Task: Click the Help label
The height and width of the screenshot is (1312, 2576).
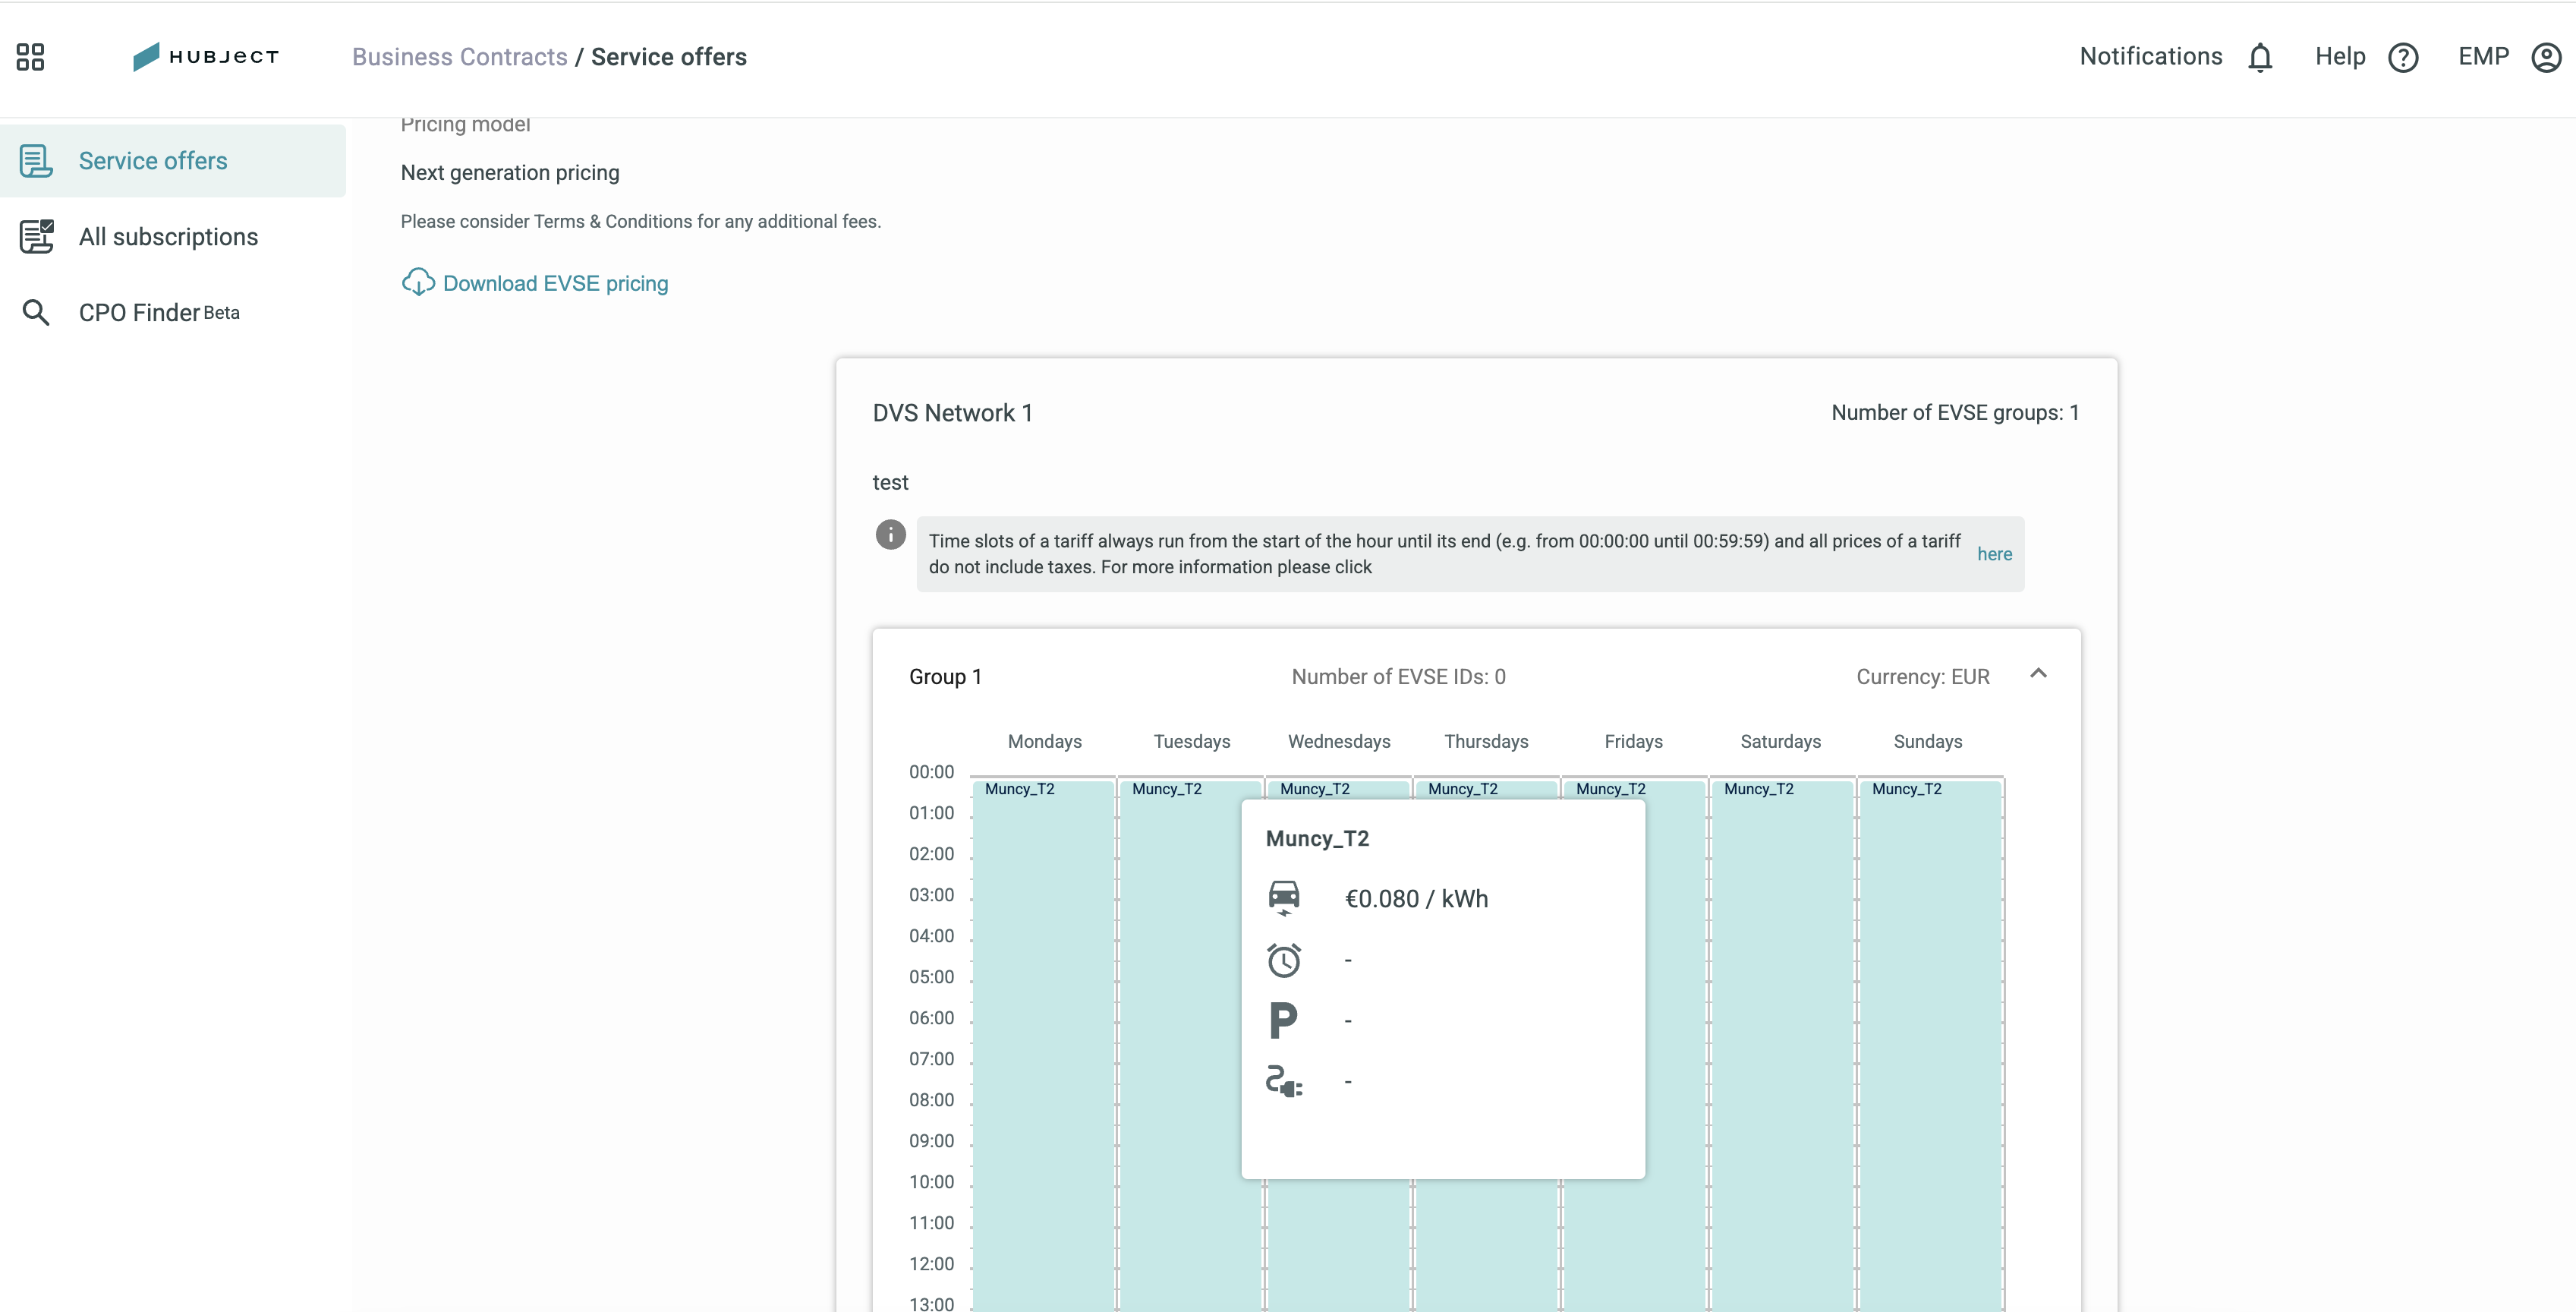Action: tap(2340, 57)
